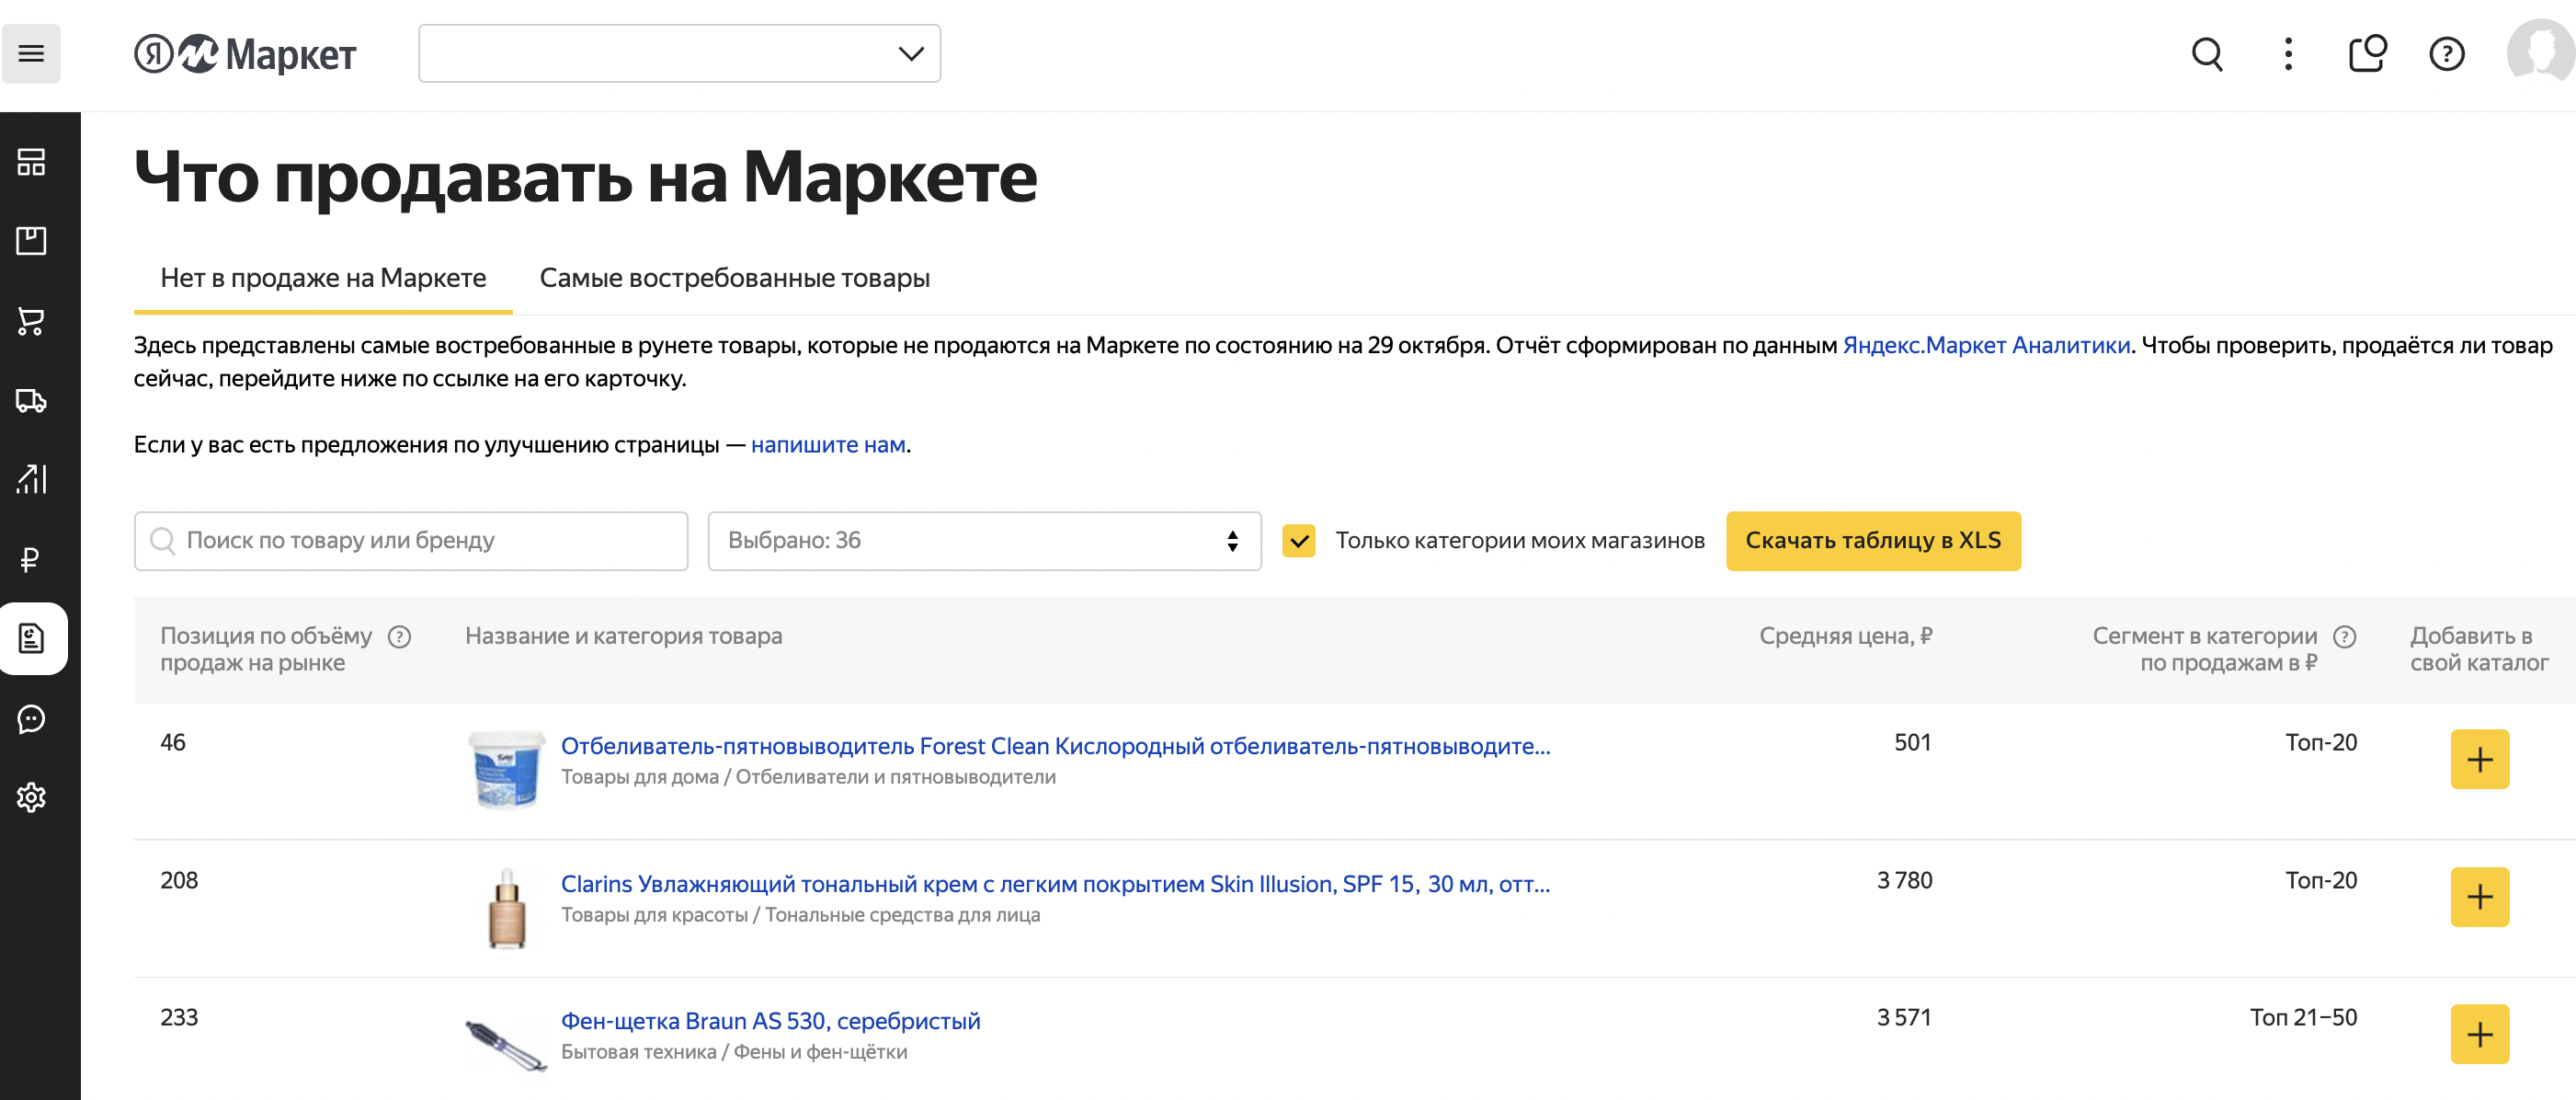Click the Clarins bottle thumbnail

pyautogui.click(x=507, y=908)
